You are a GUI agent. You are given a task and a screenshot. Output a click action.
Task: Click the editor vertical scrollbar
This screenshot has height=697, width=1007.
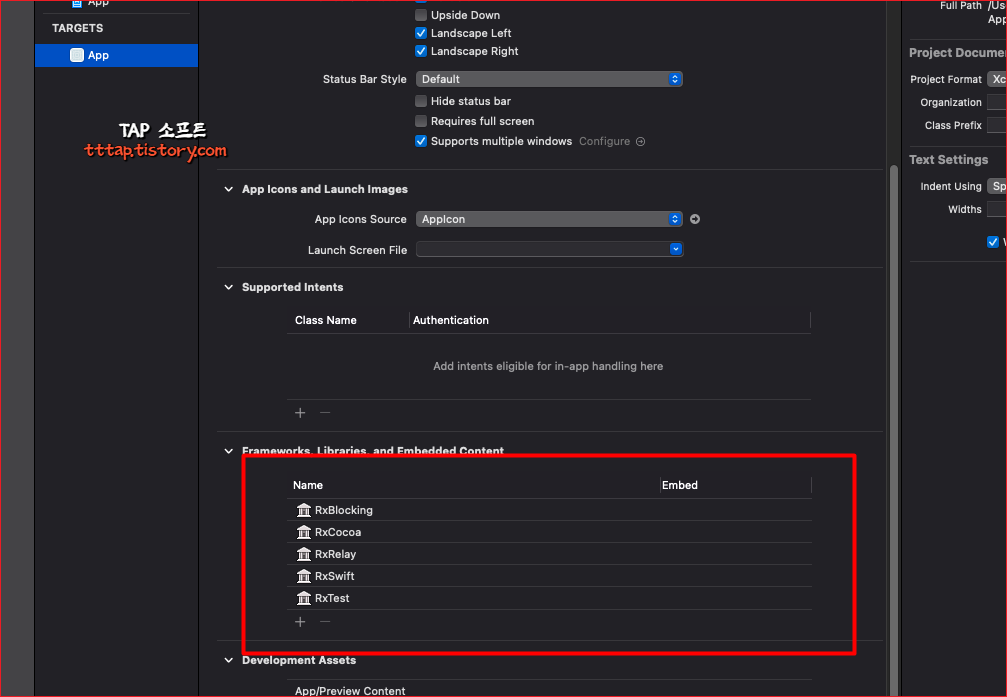pos(893,430)
